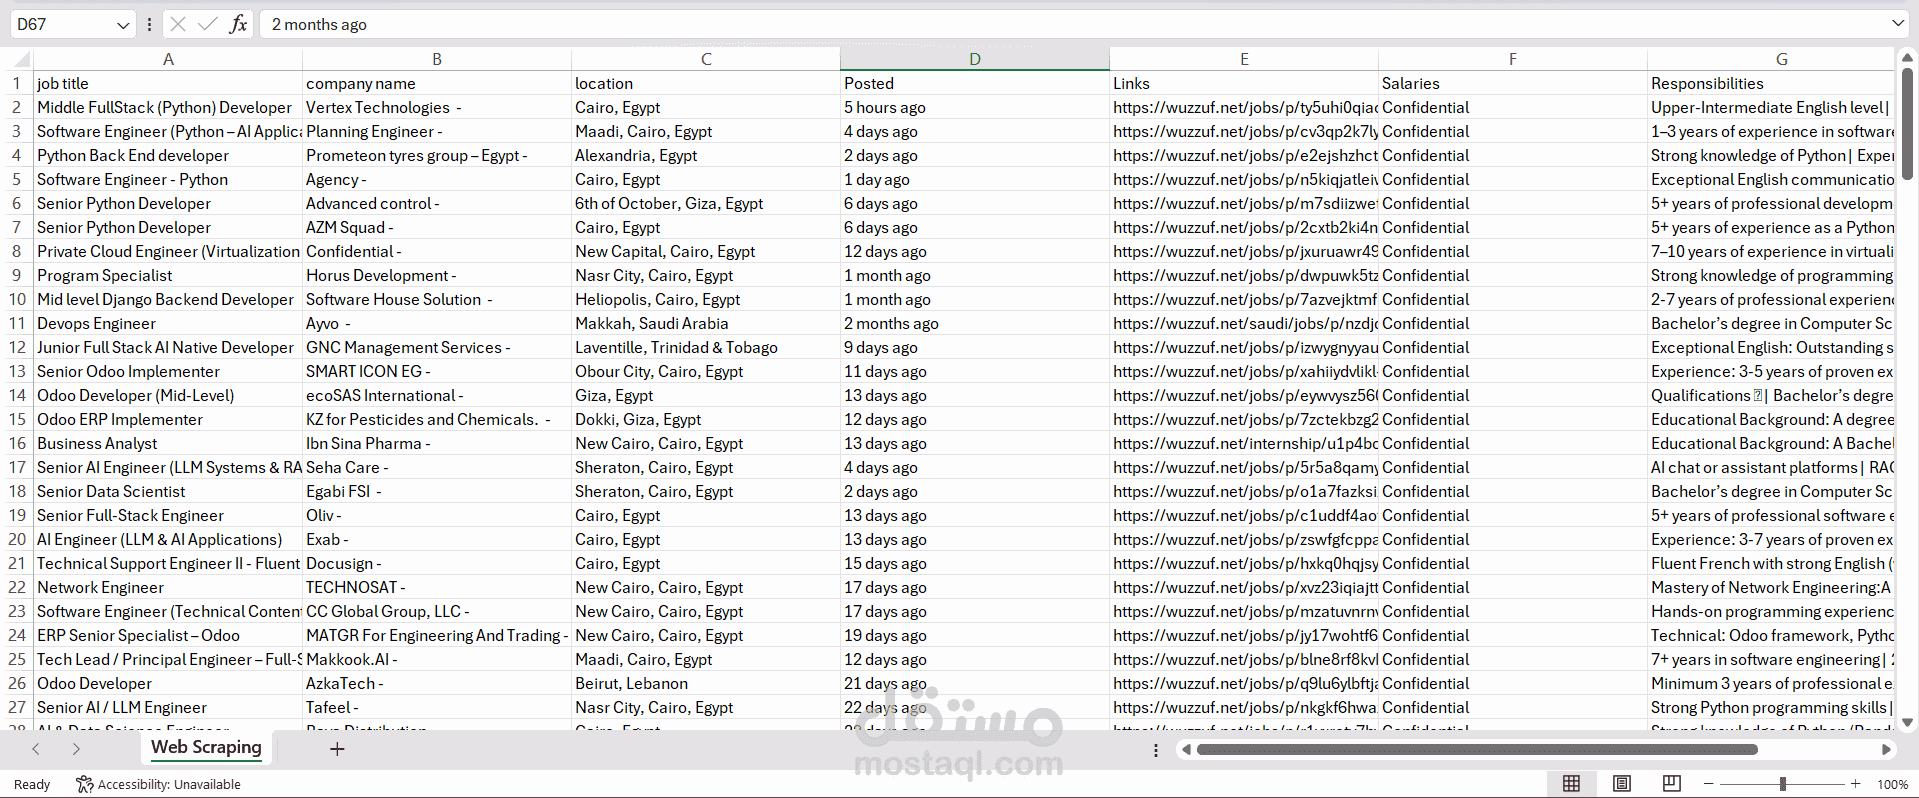The width and height of the screenshot is (1919, 798).
Task: Select column E header
Action: 1244,59
